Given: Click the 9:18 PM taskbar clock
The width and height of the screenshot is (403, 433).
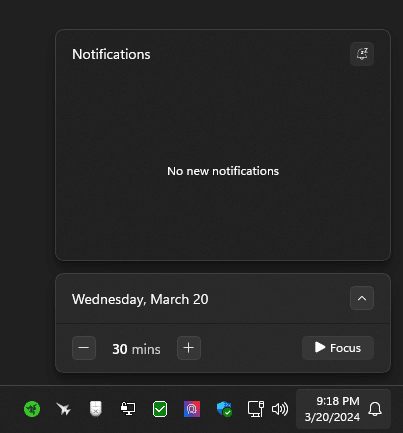Looking at the screenshot, I should pyautogui.click(x=338, y=401).
